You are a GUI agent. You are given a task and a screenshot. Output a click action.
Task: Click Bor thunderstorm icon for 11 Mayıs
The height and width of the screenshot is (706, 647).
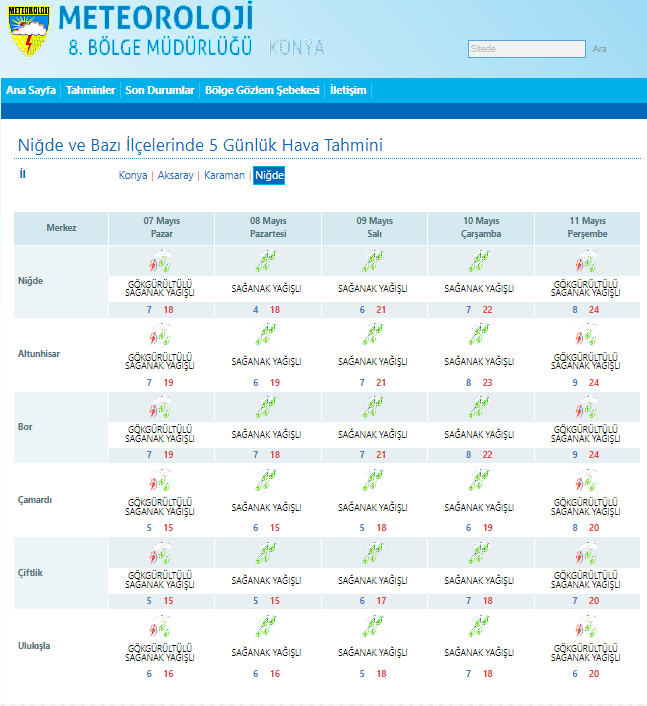586,407
